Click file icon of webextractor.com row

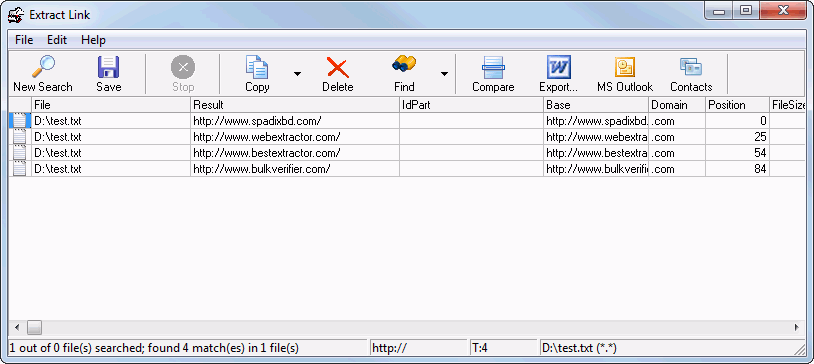pyautogui.click(x=20, y=137)
